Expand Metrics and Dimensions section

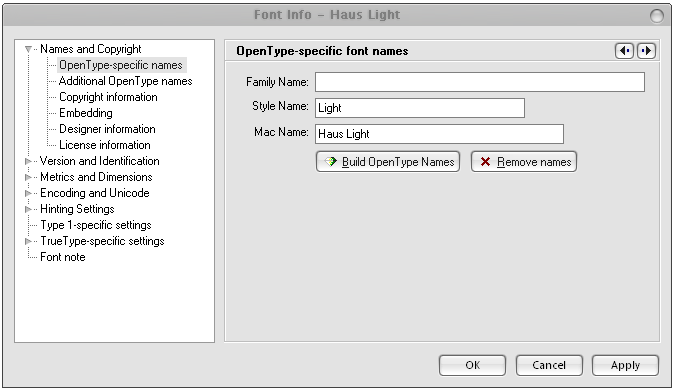pyautogui.click(x=28, y=177)
